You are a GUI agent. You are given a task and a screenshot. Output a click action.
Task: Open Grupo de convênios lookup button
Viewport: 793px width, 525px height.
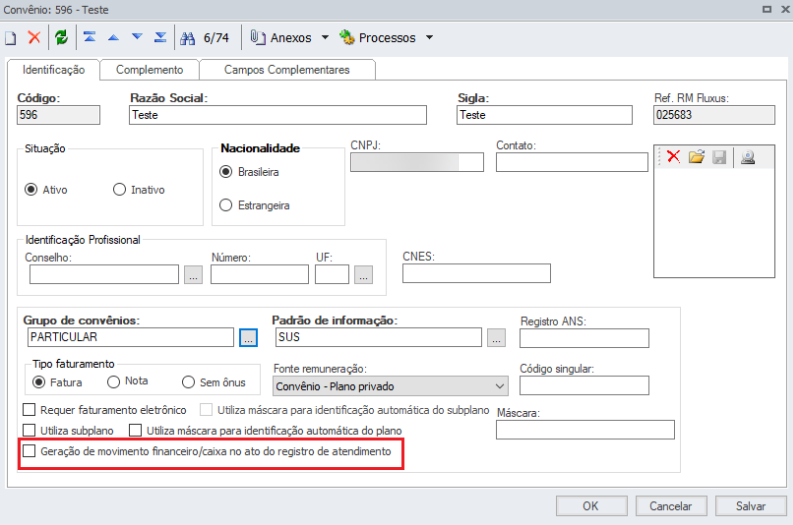(x=248, y=337)
